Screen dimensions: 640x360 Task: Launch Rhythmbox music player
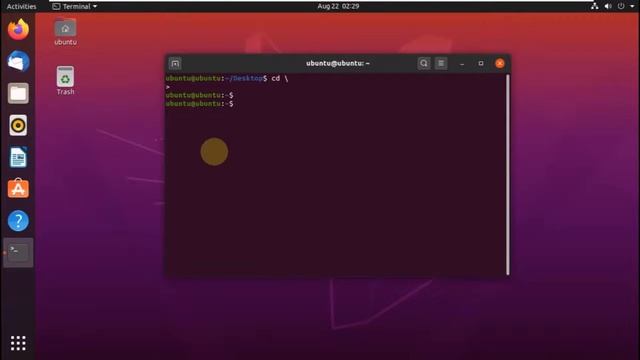18,125
